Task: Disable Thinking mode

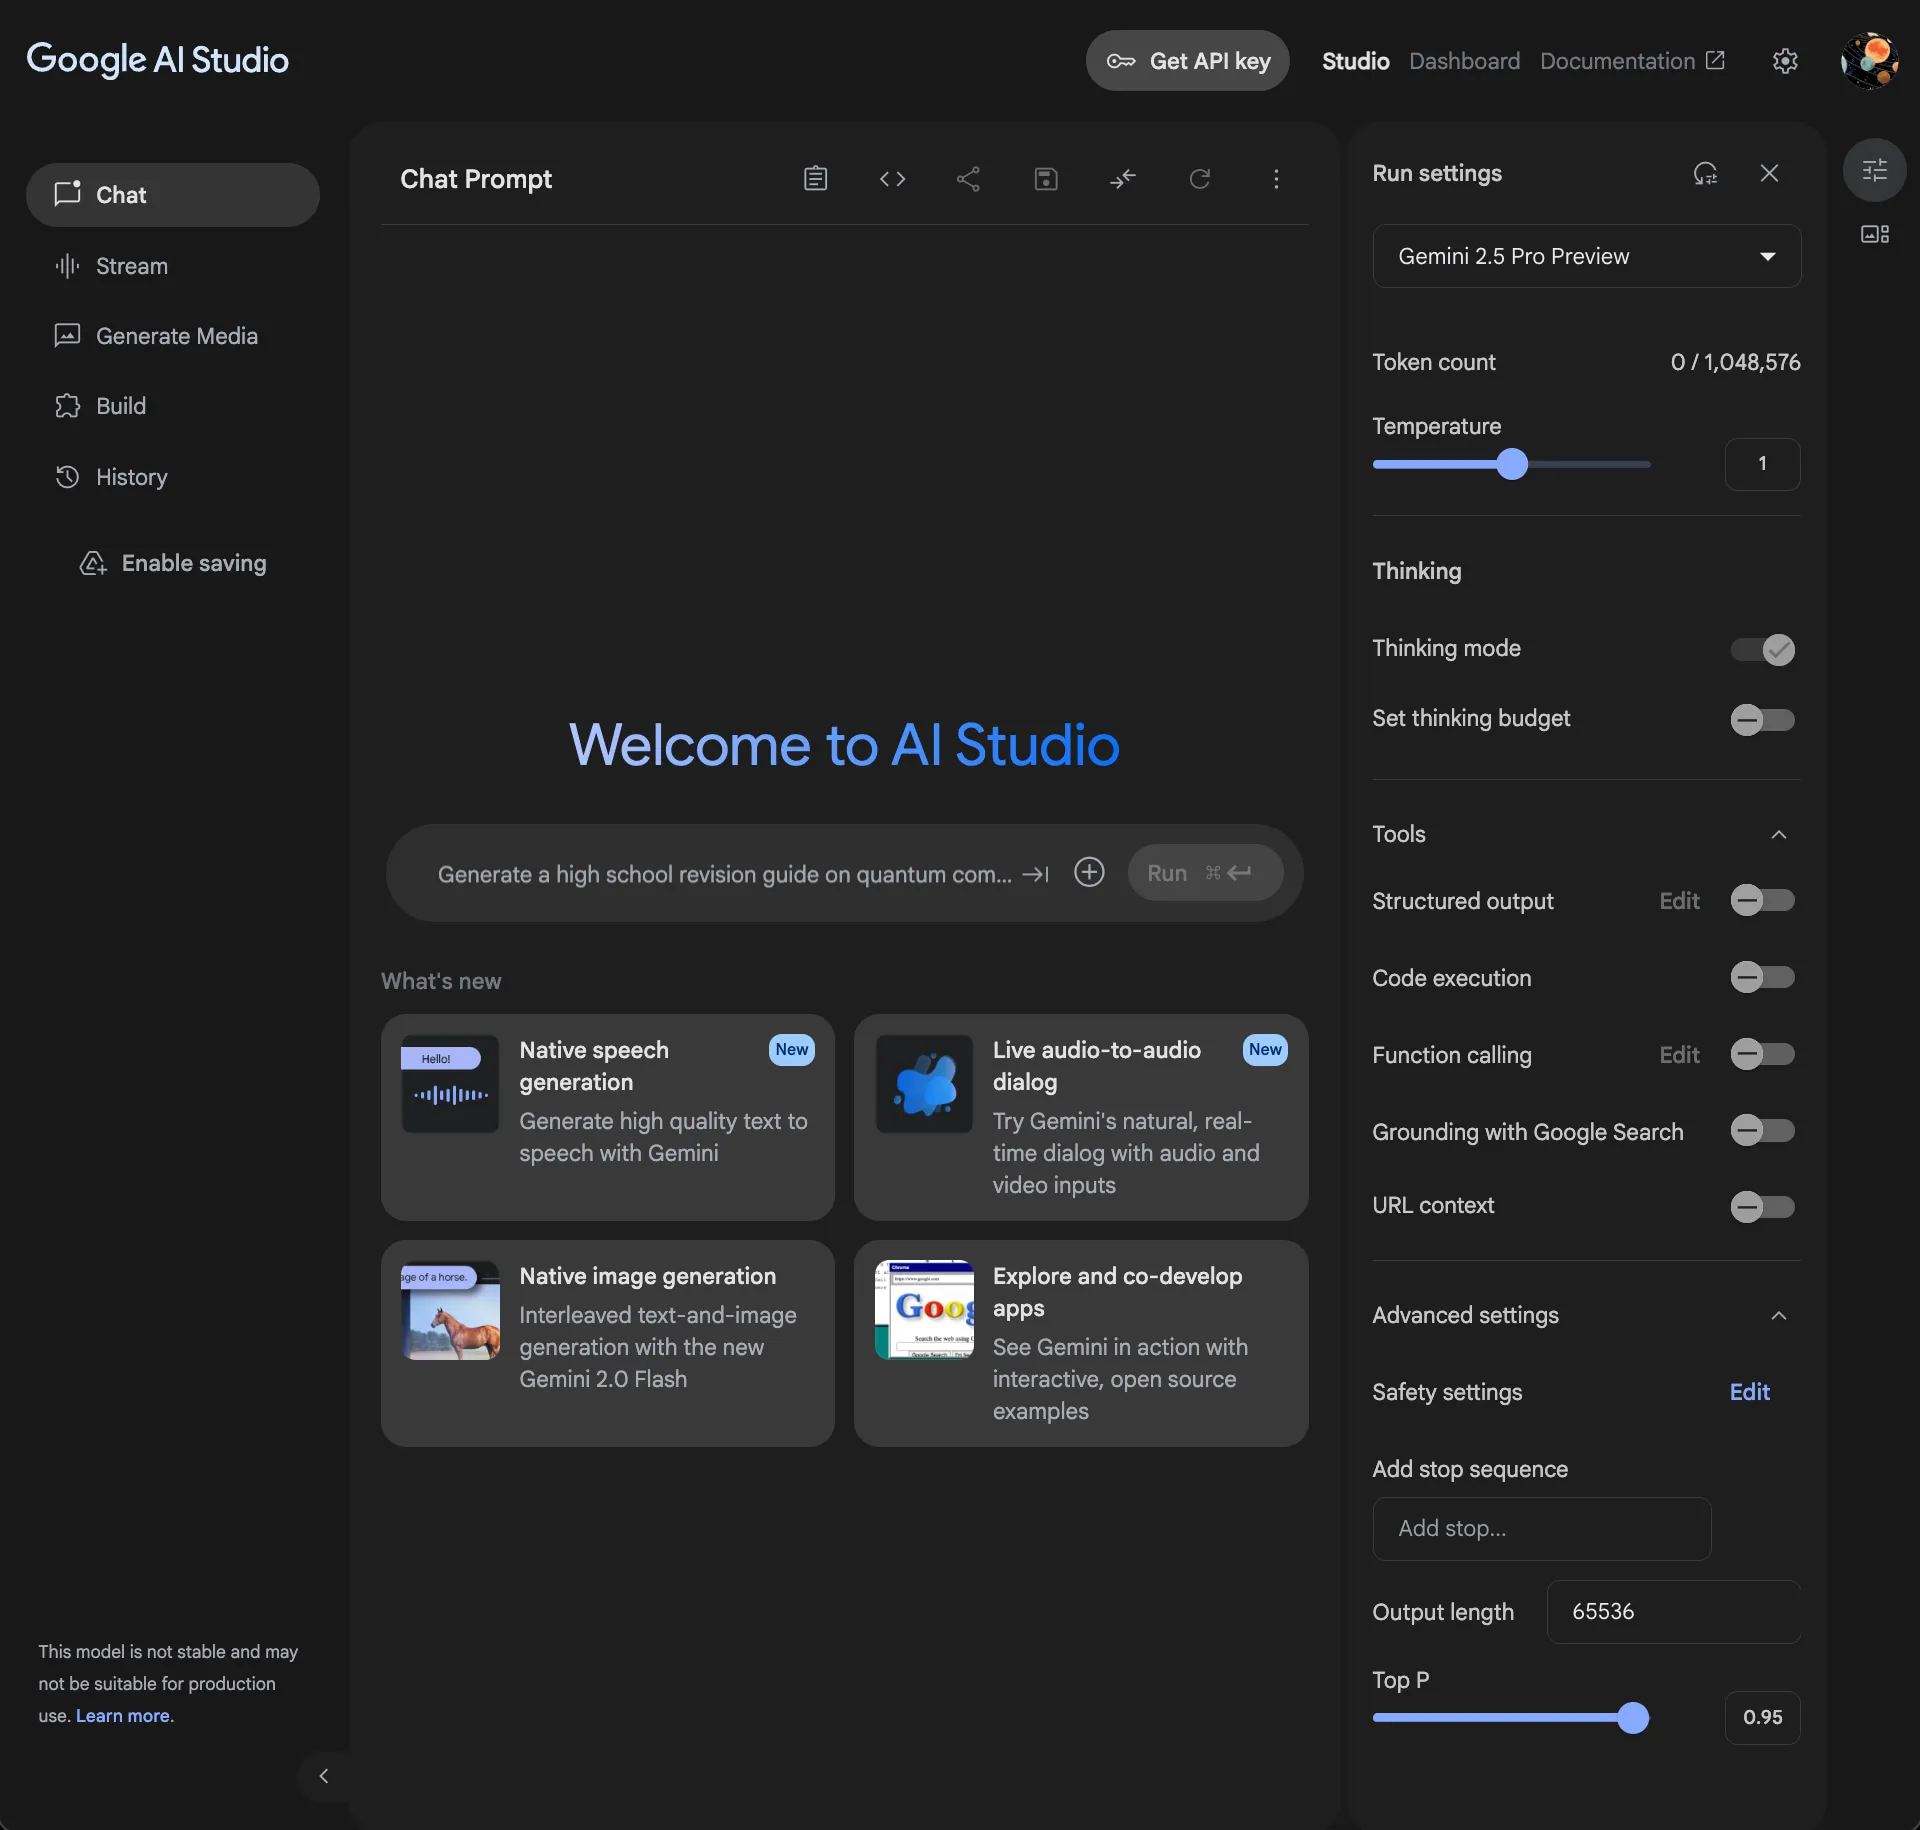Action: [1762, 649]
